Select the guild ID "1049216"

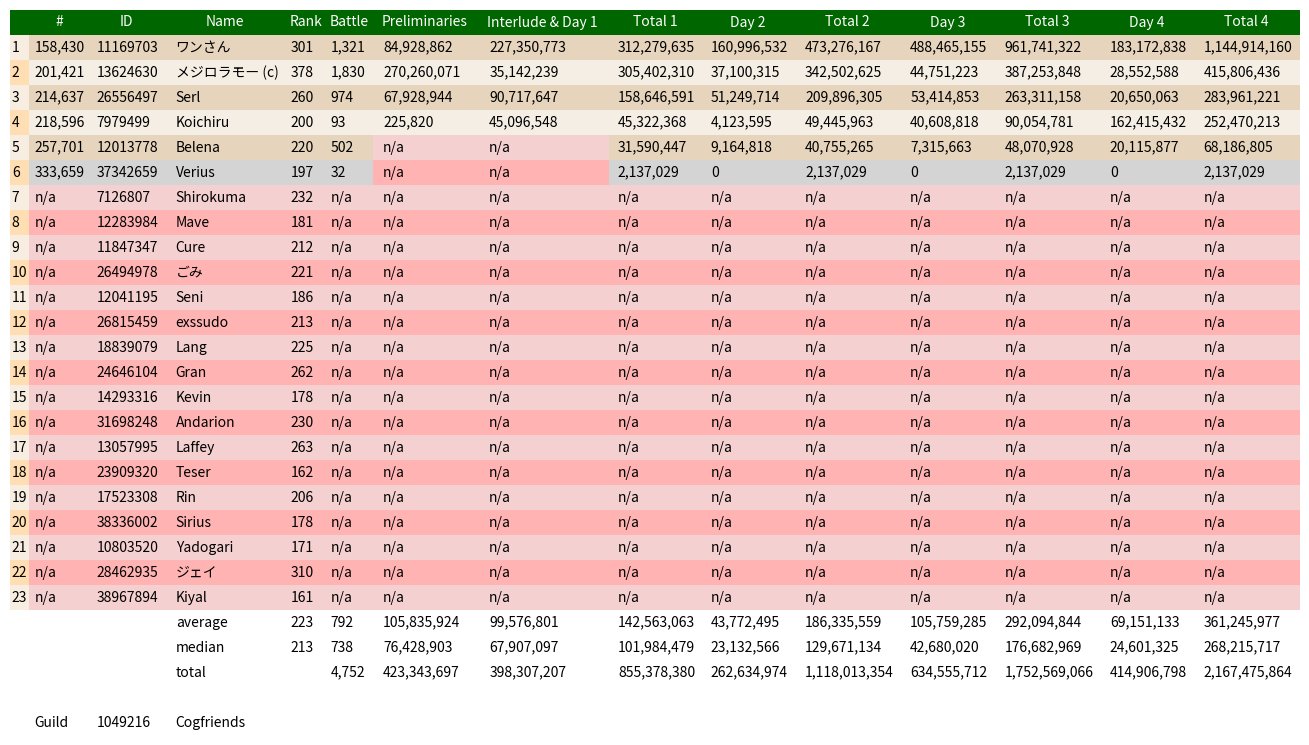123,722
